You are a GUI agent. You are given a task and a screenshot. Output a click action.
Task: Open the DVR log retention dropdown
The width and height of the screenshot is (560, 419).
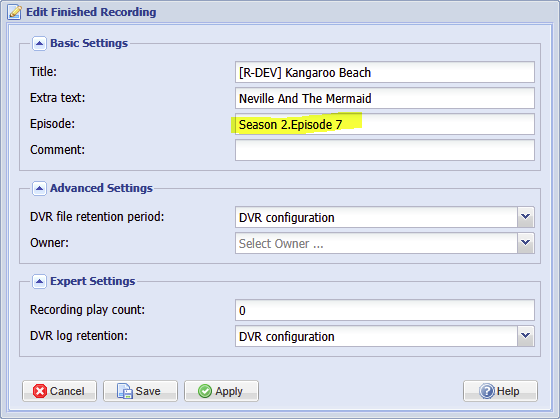click(526, 336)
